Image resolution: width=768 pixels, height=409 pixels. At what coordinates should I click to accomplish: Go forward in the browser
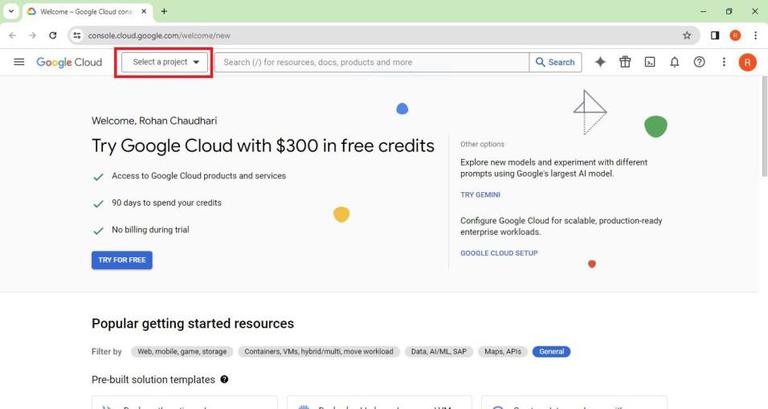[32, 35]
